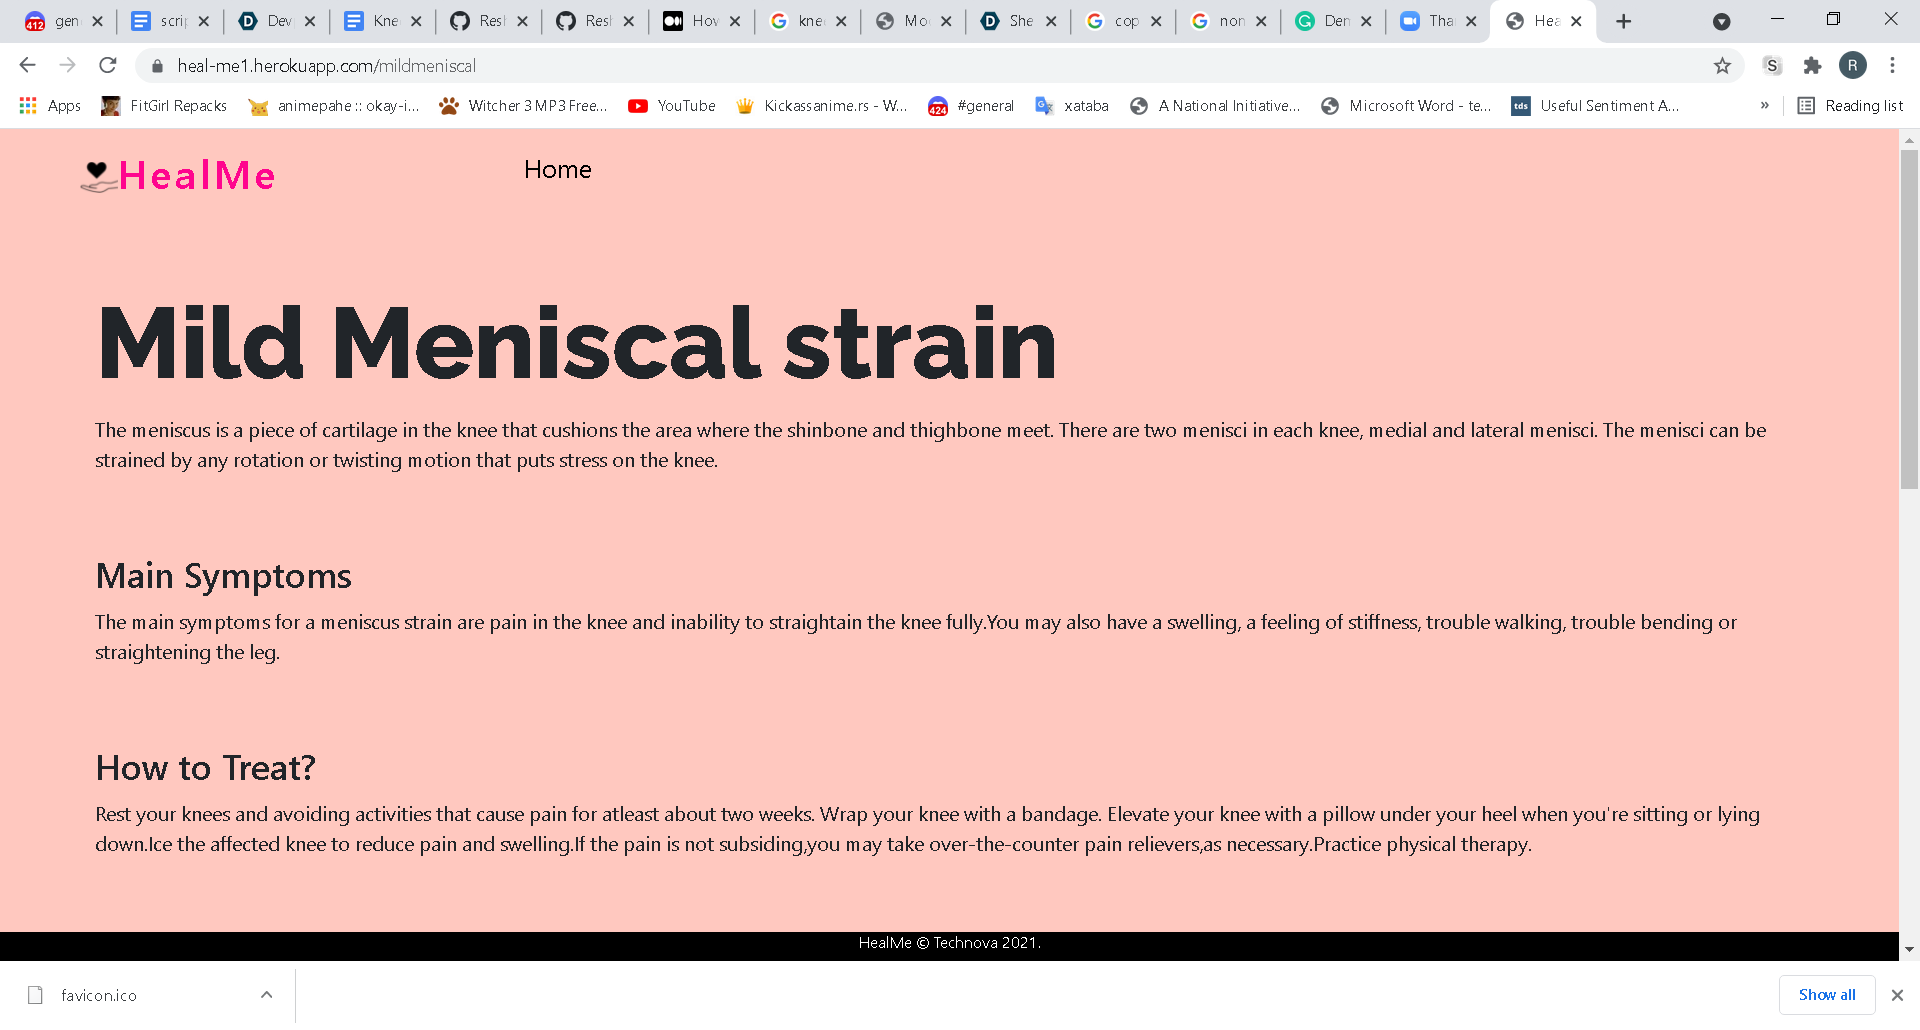Open the YouTube bookmark
This screenshot has height=1030, width=1920.
672,106
